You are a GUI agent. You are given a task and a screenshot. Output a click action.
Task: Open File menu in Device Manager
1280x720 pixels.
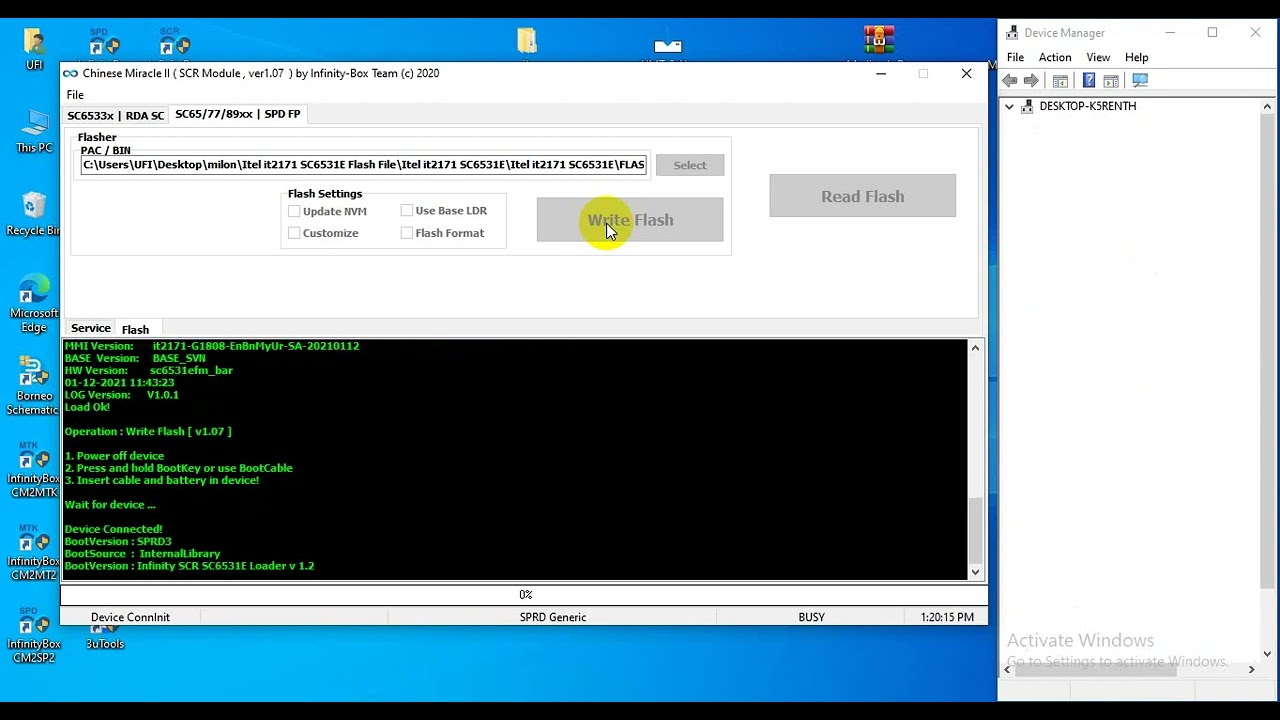pos(1015,57)
